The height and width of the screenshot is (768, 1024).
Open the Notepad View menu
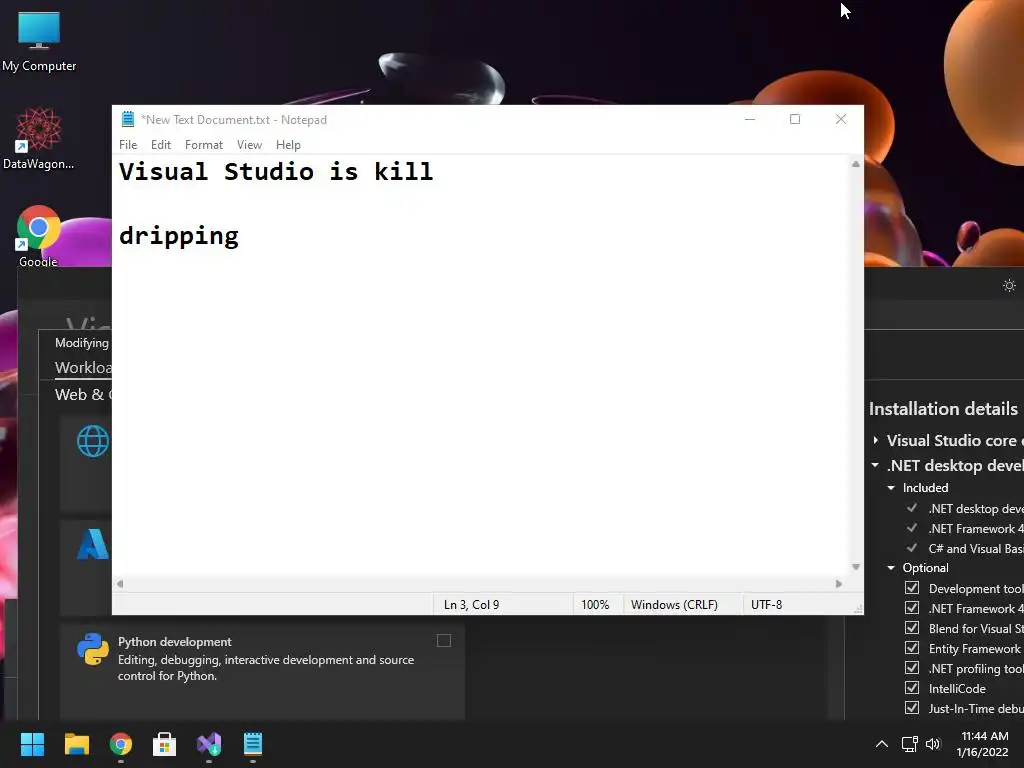click(x=249, y=144)
